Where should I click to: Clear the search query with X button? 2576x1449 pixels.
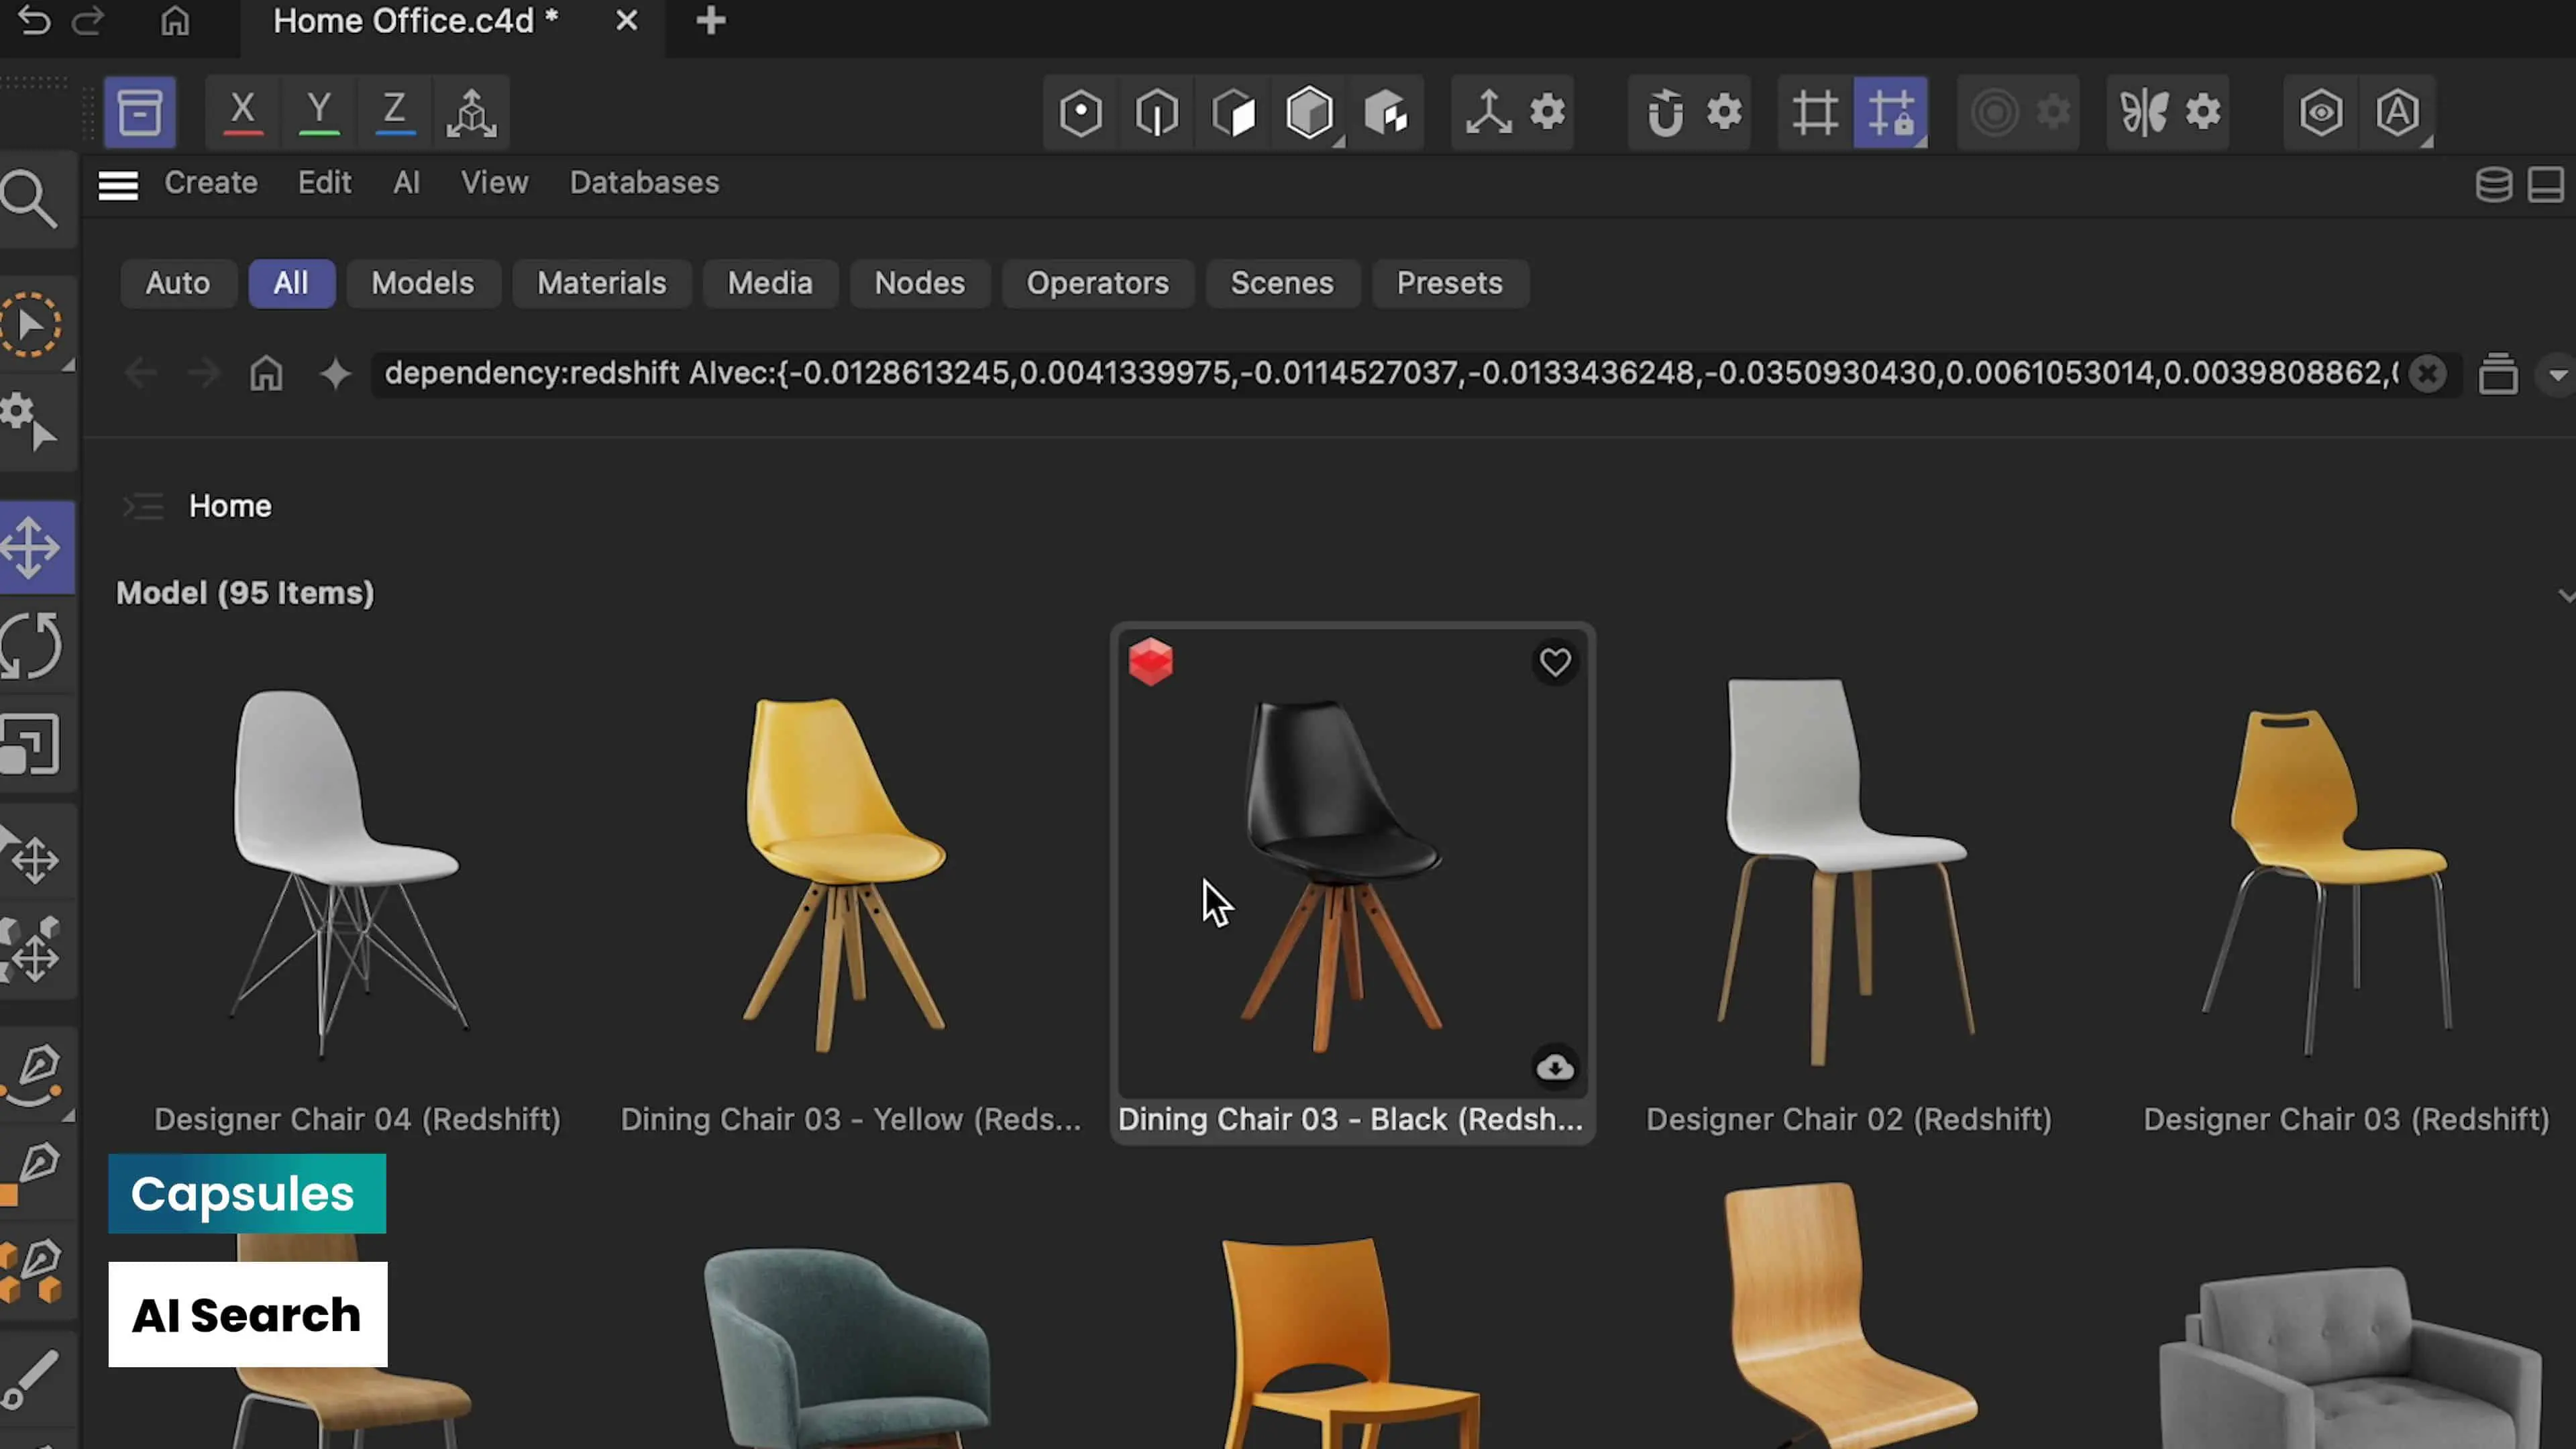coord(2427,374)
